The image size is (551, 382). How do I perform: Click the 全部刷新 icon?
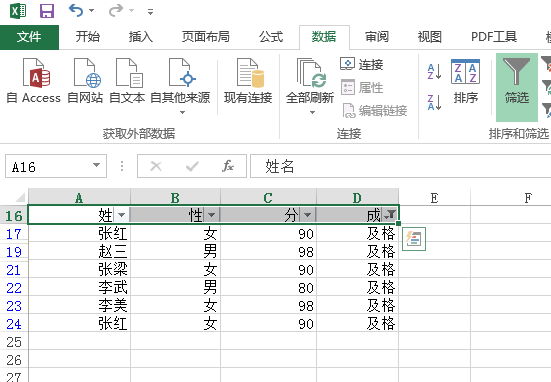tap(310, 73)
